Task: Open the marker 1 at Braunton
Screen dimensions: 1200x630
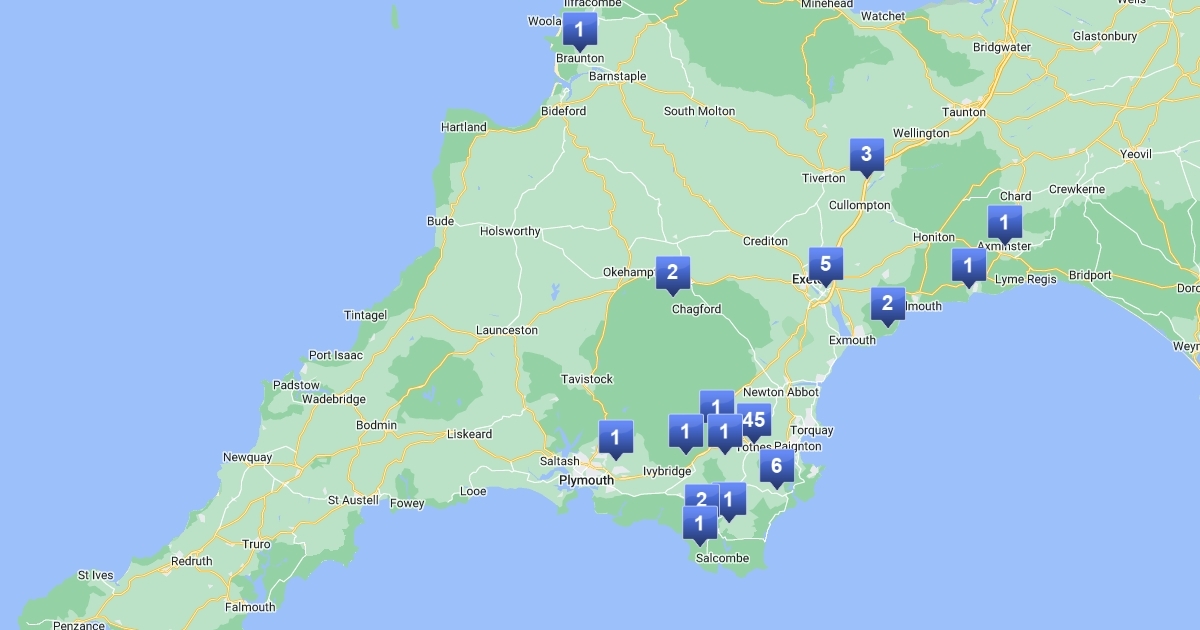Action: click(x=579, y=30)
